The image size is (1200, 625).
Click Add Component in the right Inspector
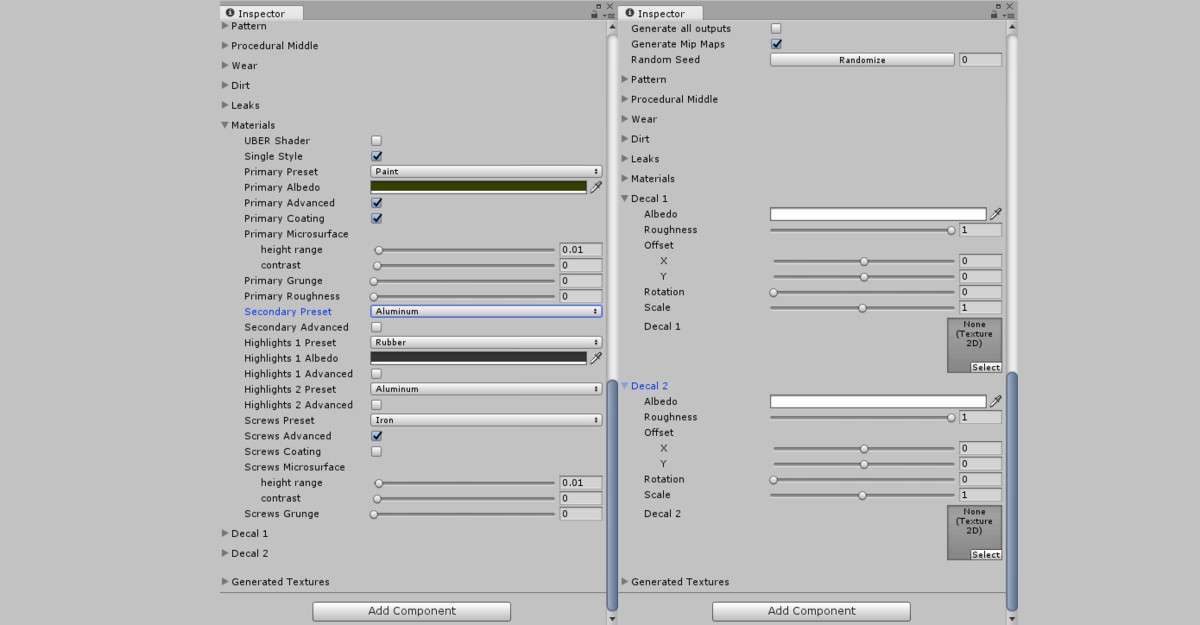pos(811,611)
